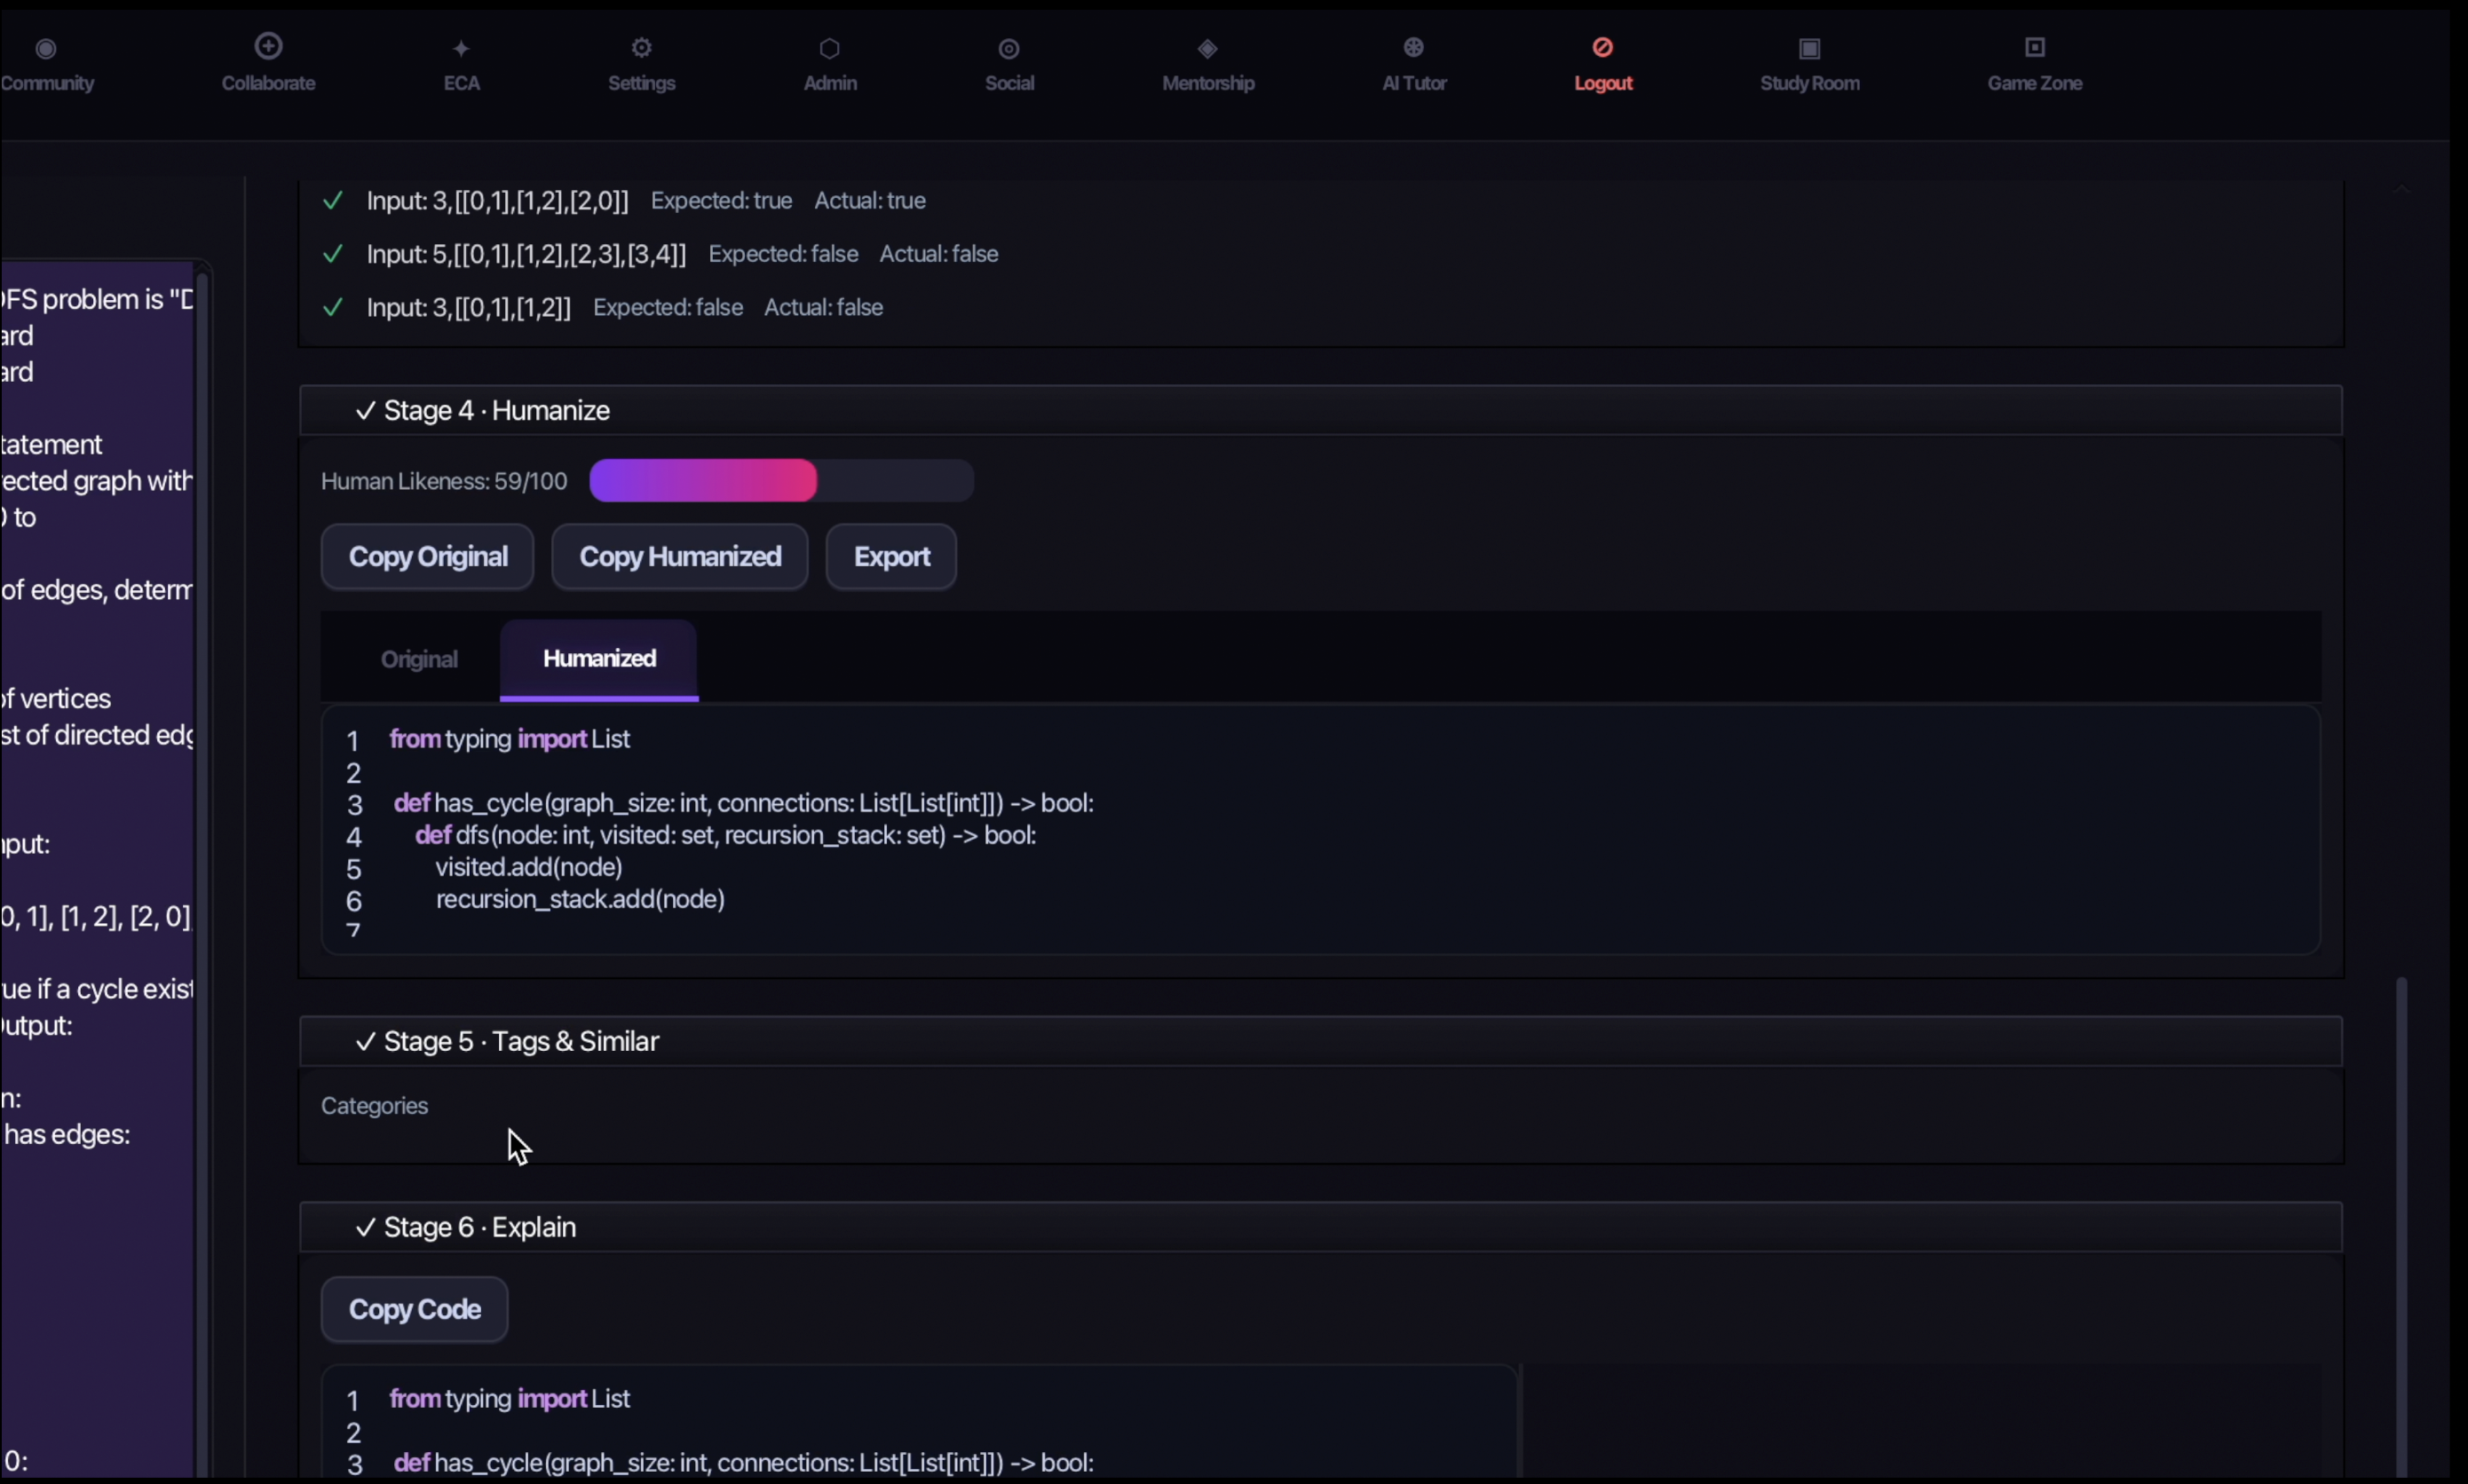Open the Settings gear icon
This screenshot has width=2468, height=1484.
(642, 47)
